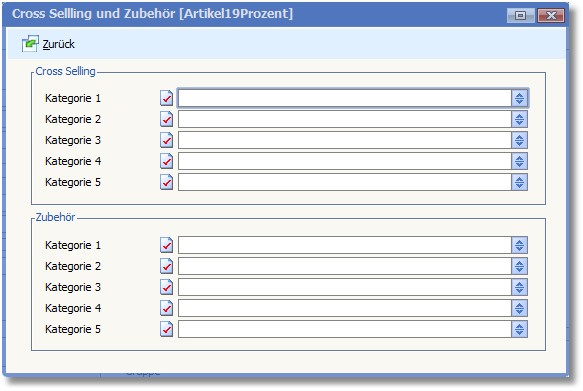The height and width of the screenshot is (391, 583).
Task: Click checkmark document icon for Cross Selling Kategorie 5
Action: [x=167, y=182]
